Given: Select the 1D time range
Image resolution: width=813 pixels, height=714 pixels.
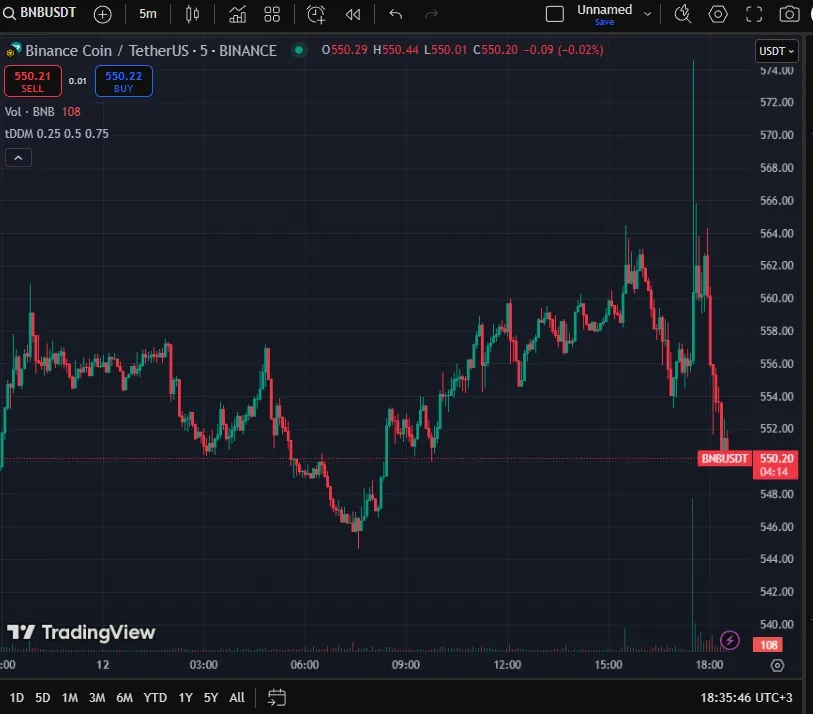Looking at the screenshot, I should click(x=17, y=698).
